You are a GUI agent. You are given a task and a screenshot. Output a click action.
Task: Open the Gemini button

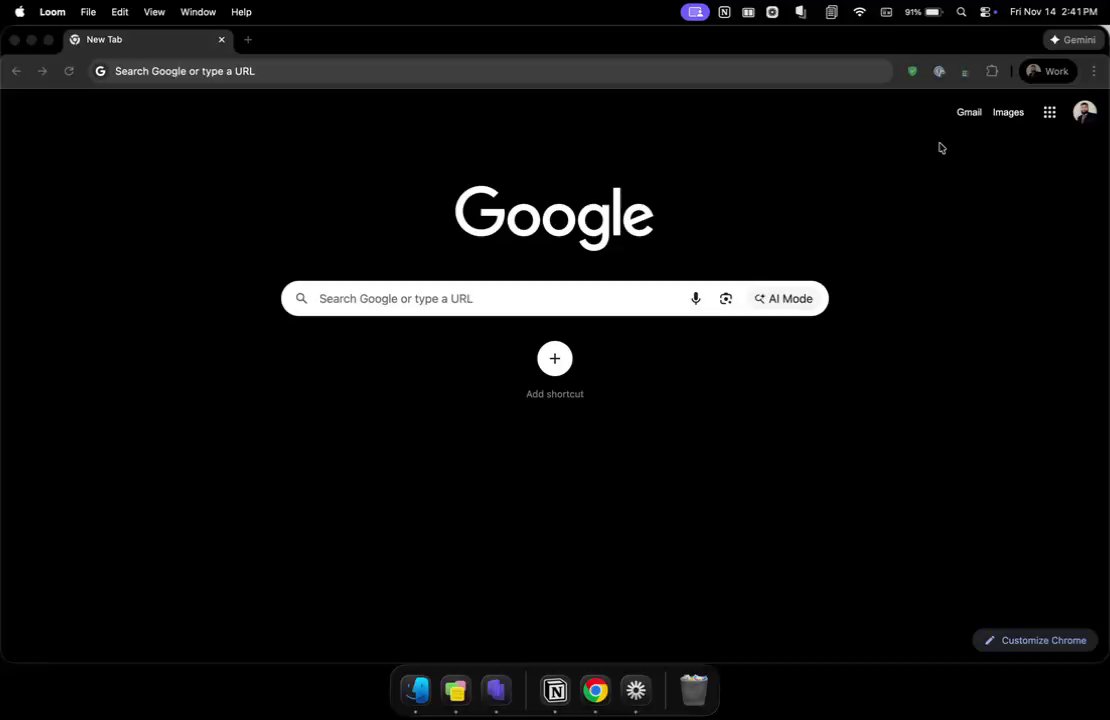[1073, 40]
